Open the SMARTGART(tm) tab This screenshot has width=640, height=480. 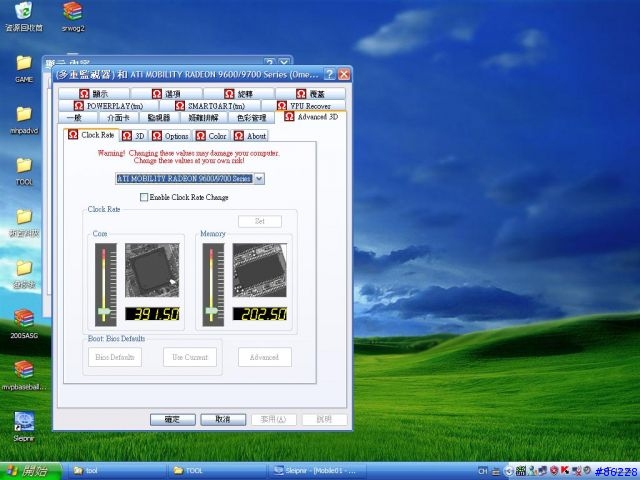click(210, 106)
